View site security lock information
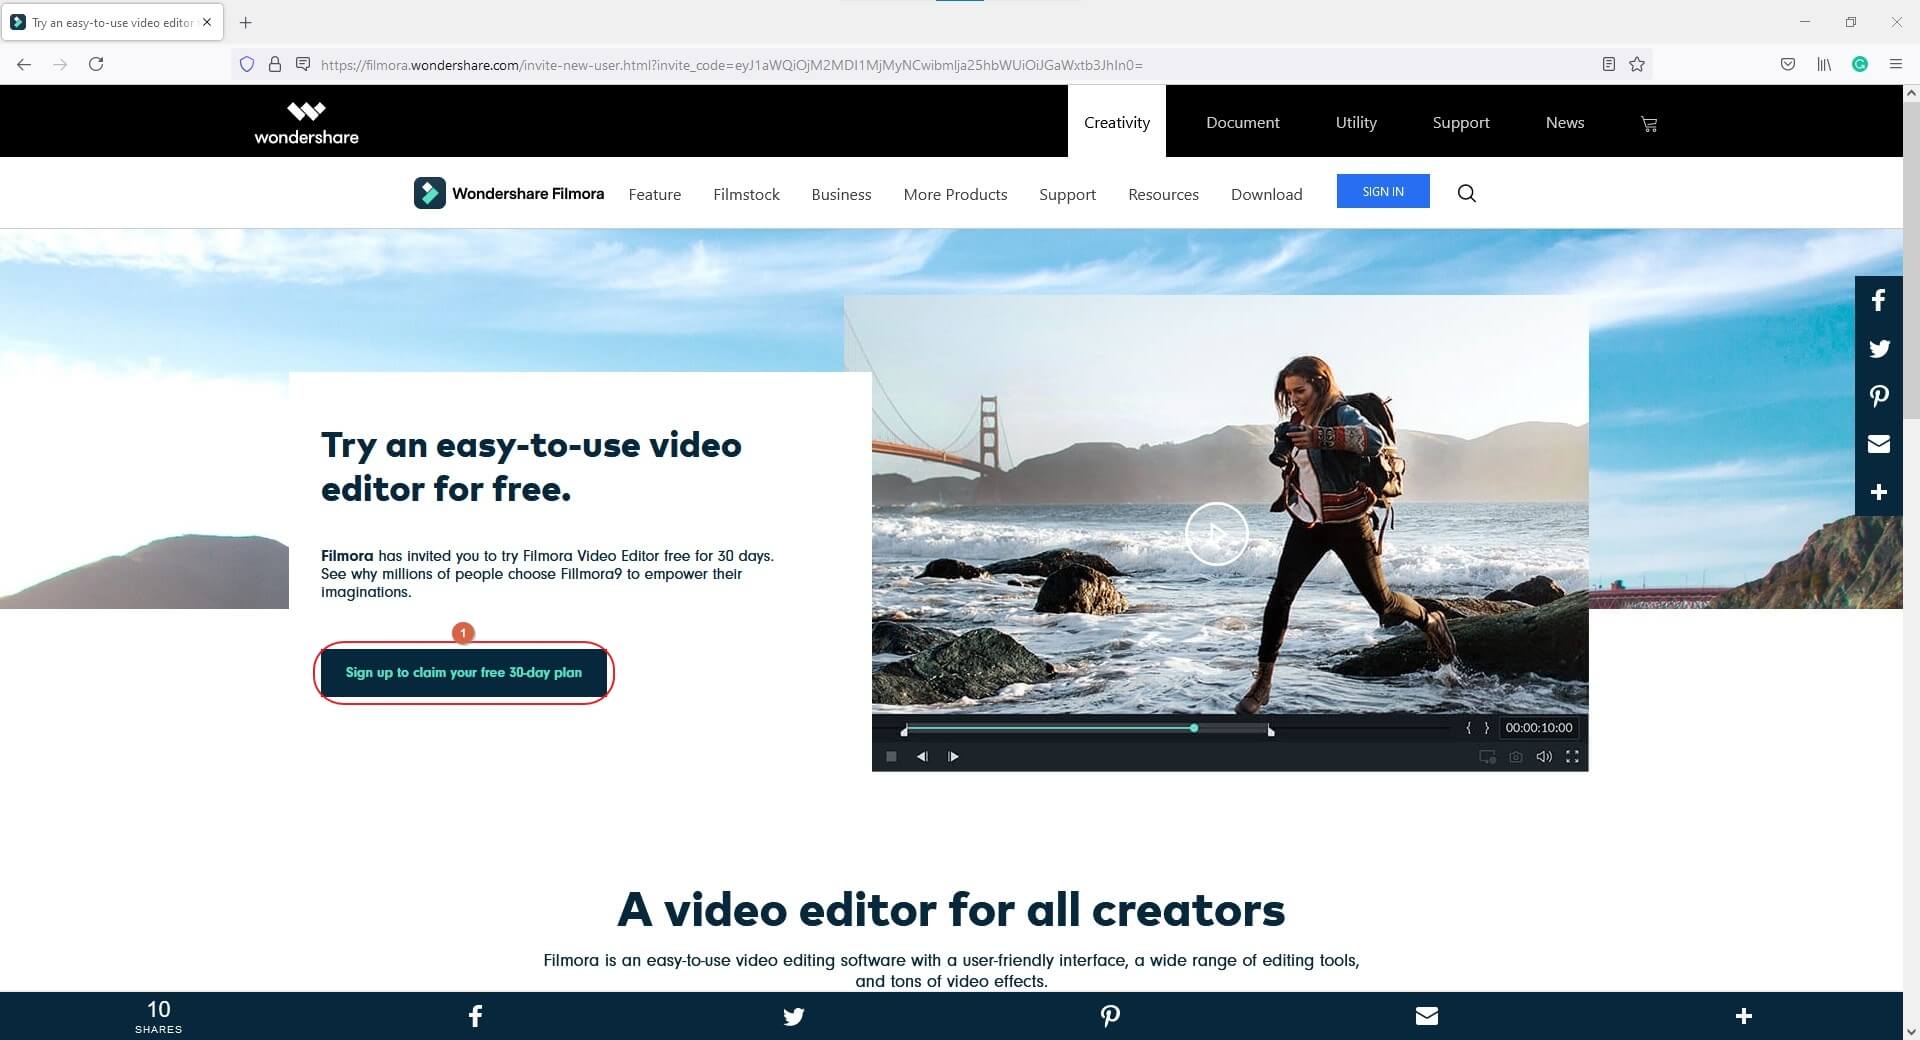 [275, 64]
